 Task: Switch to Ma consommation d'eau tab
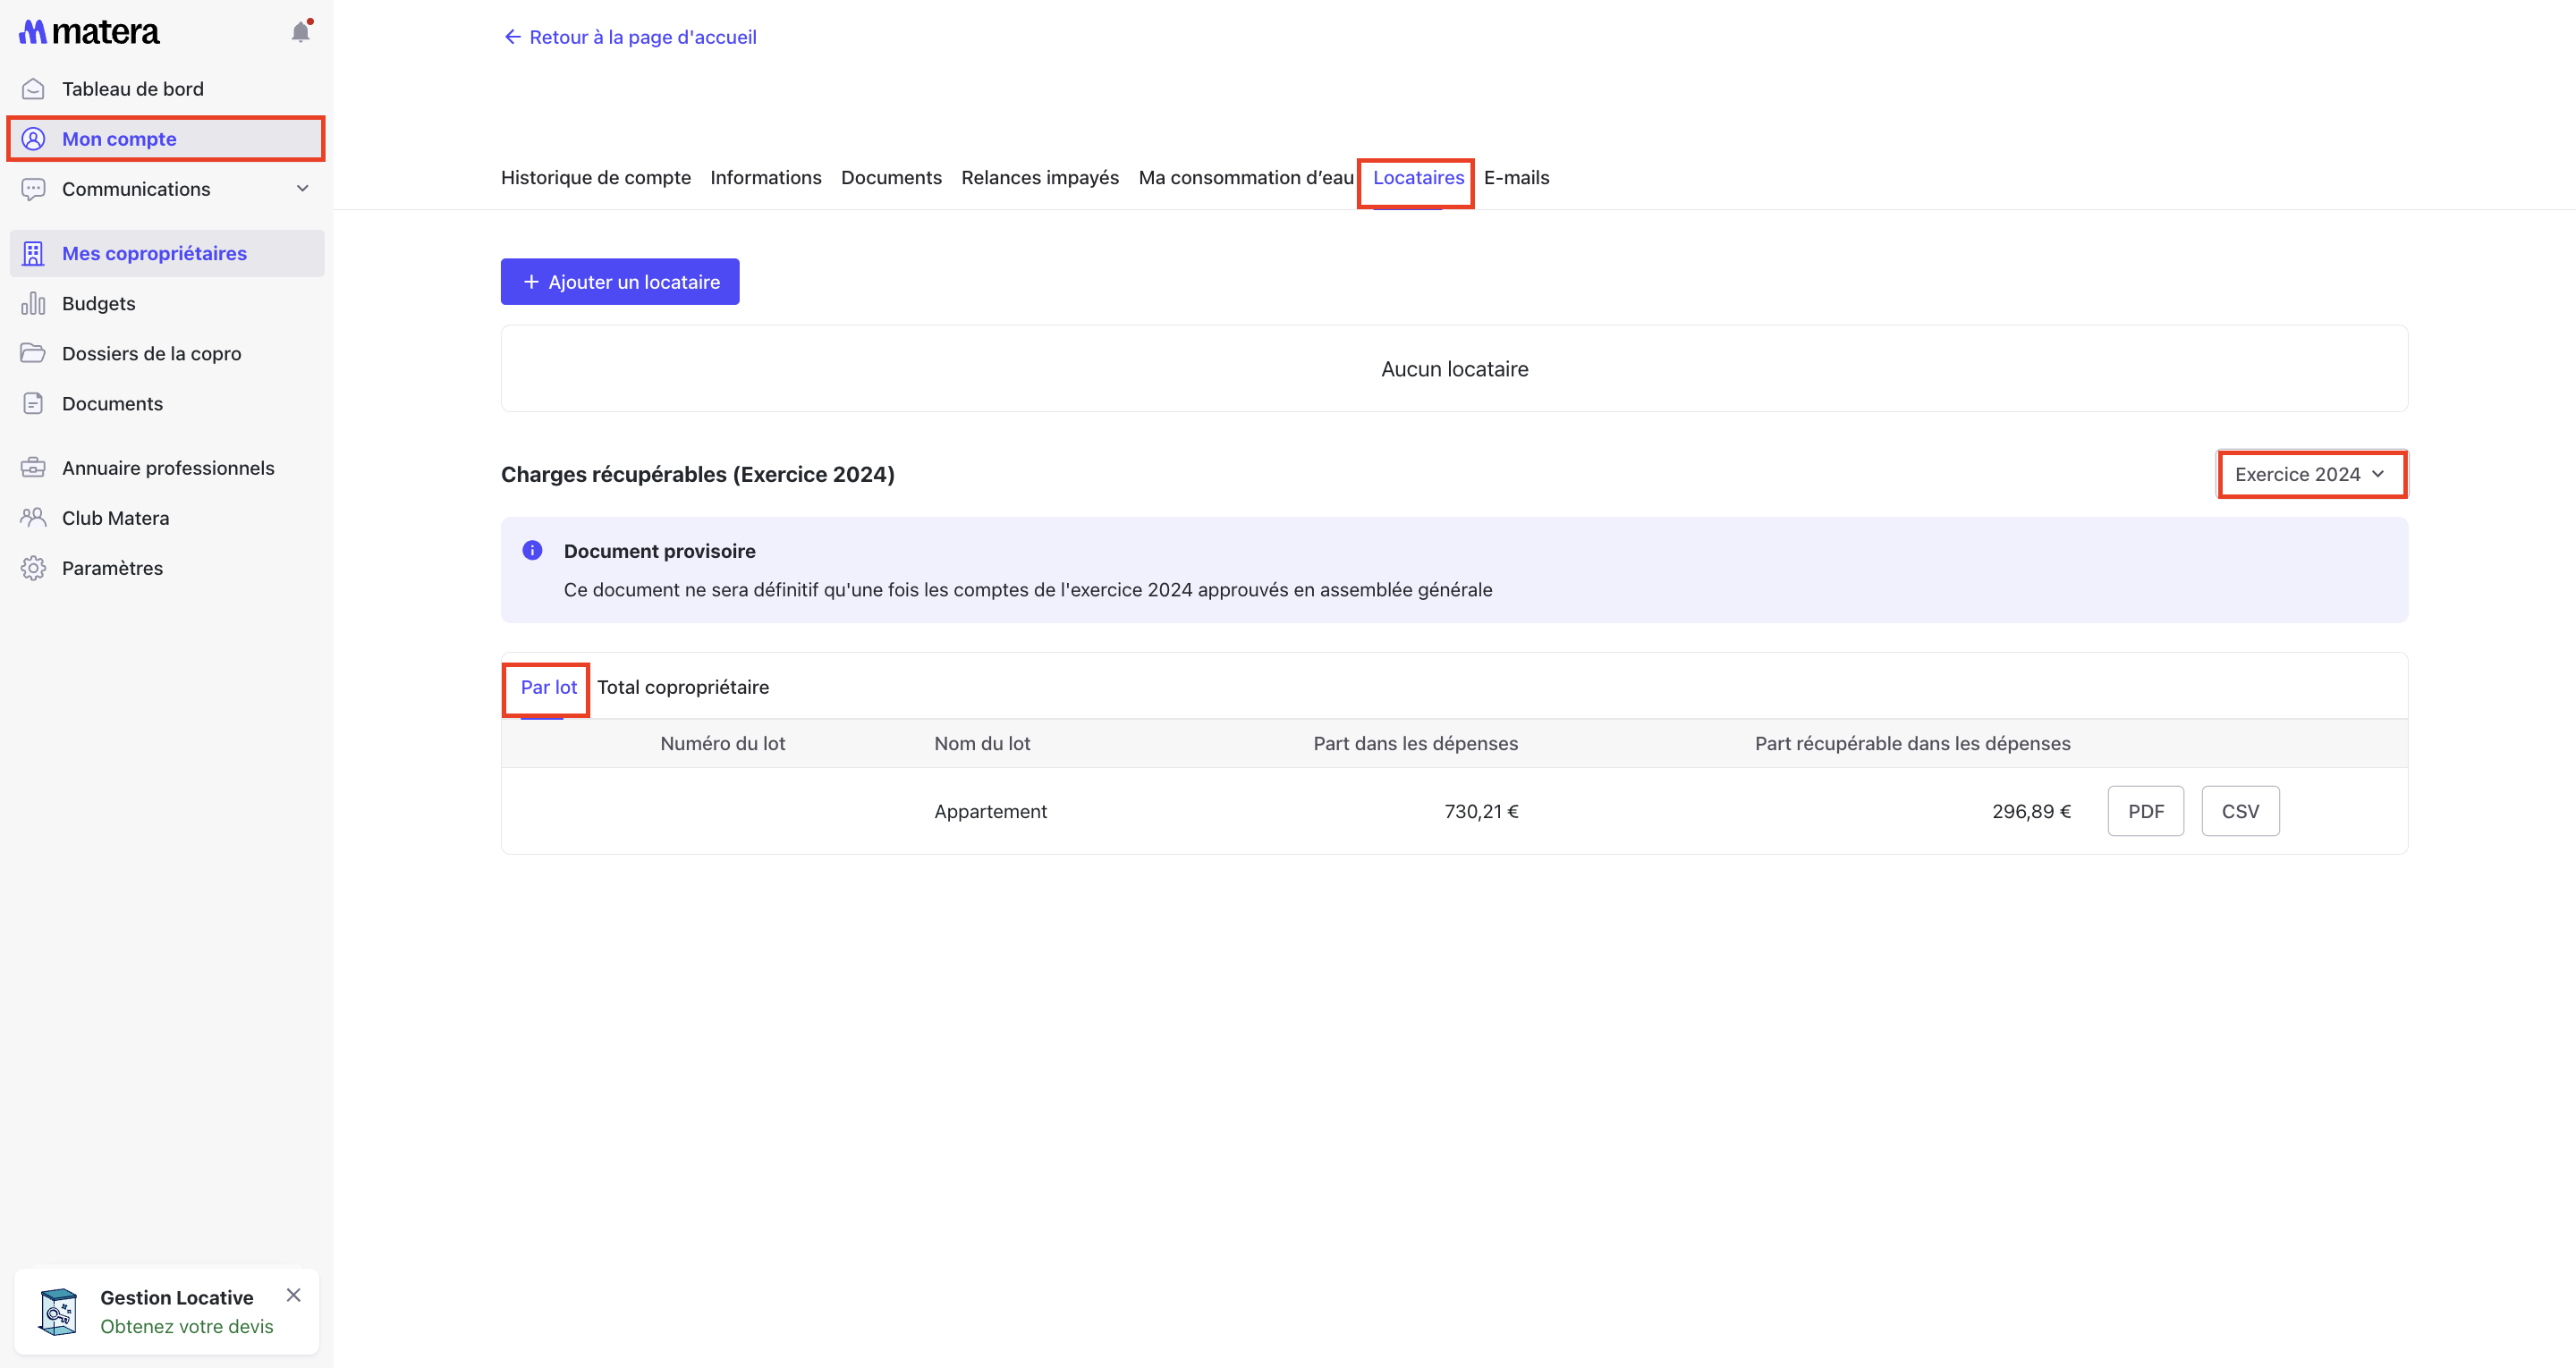[x=1245, y=177]
